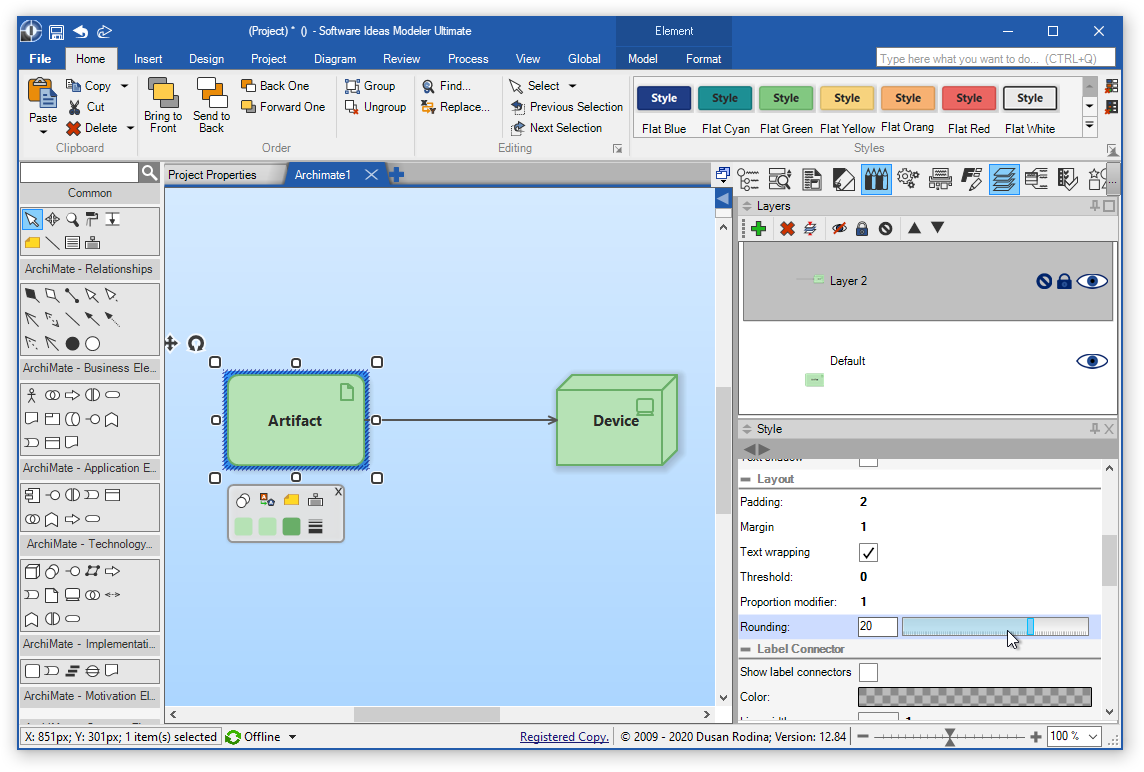Click the Ungroup button

(x=375, y=107)
